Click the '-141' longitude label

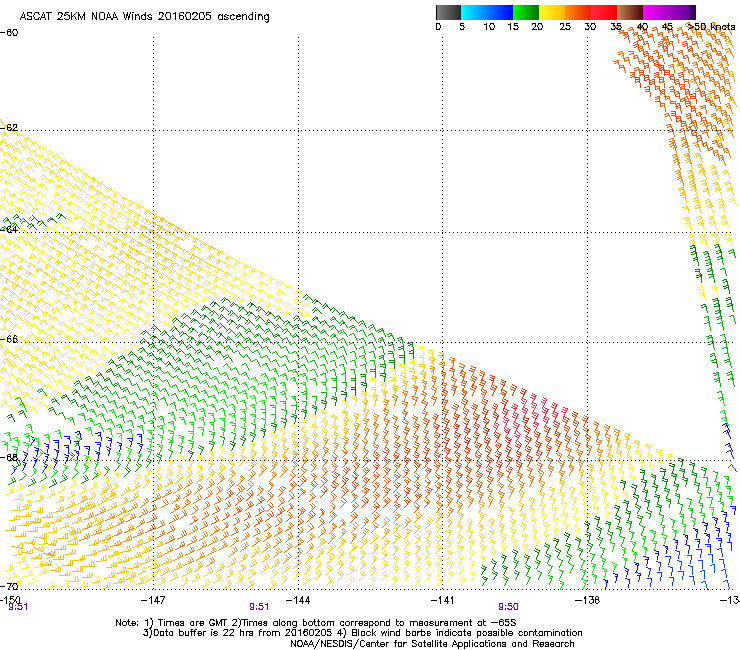tap(443, 600)
